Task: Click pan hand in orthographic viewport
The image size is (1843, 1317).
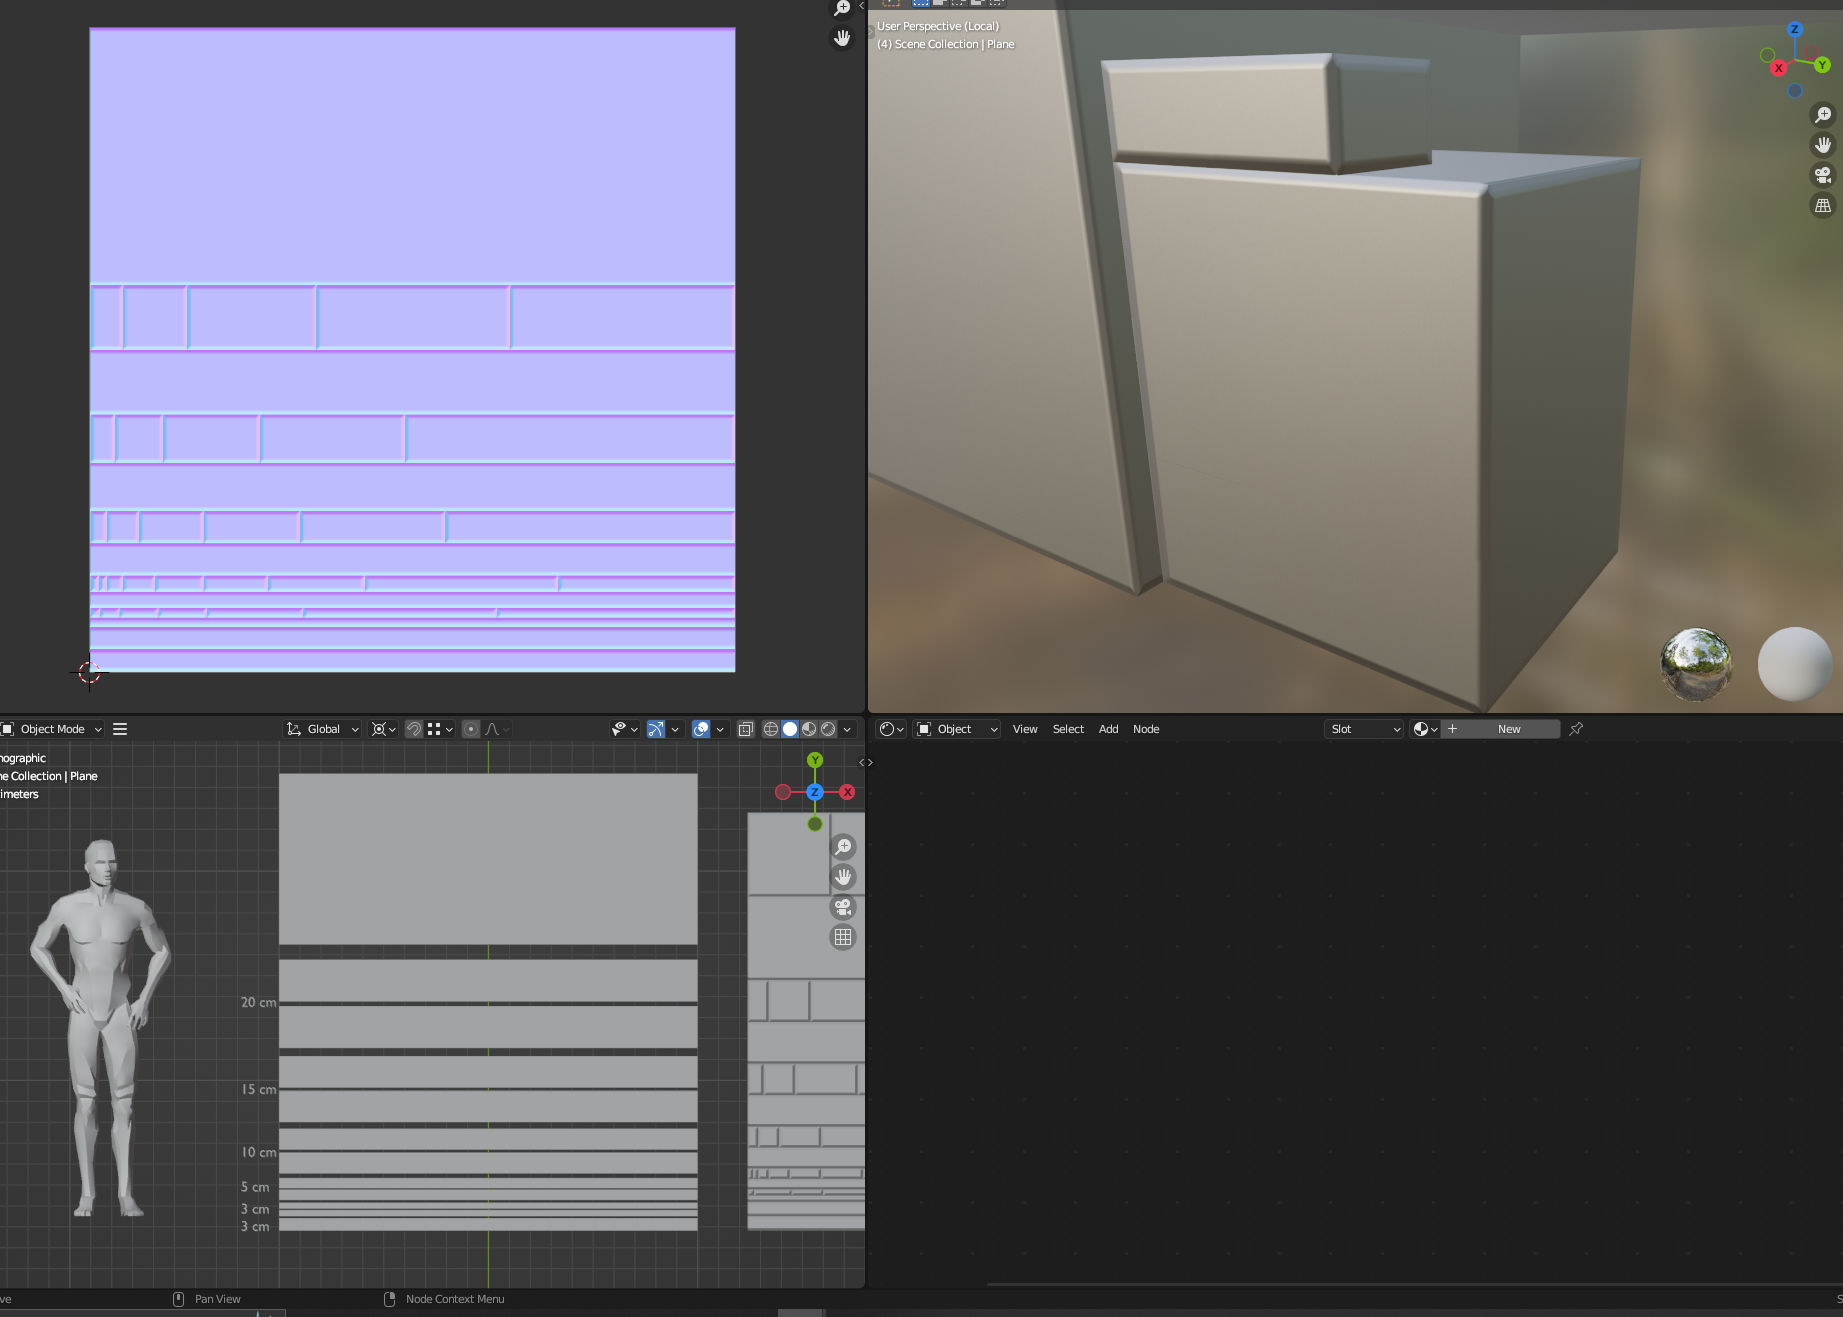Action: pos(843,877)
